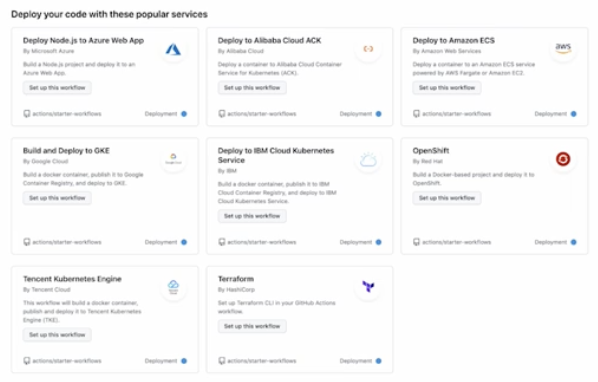The image size is (598, 382).
Task: Click blue Deployment dot in GKE card
Action: click(184, 242)
